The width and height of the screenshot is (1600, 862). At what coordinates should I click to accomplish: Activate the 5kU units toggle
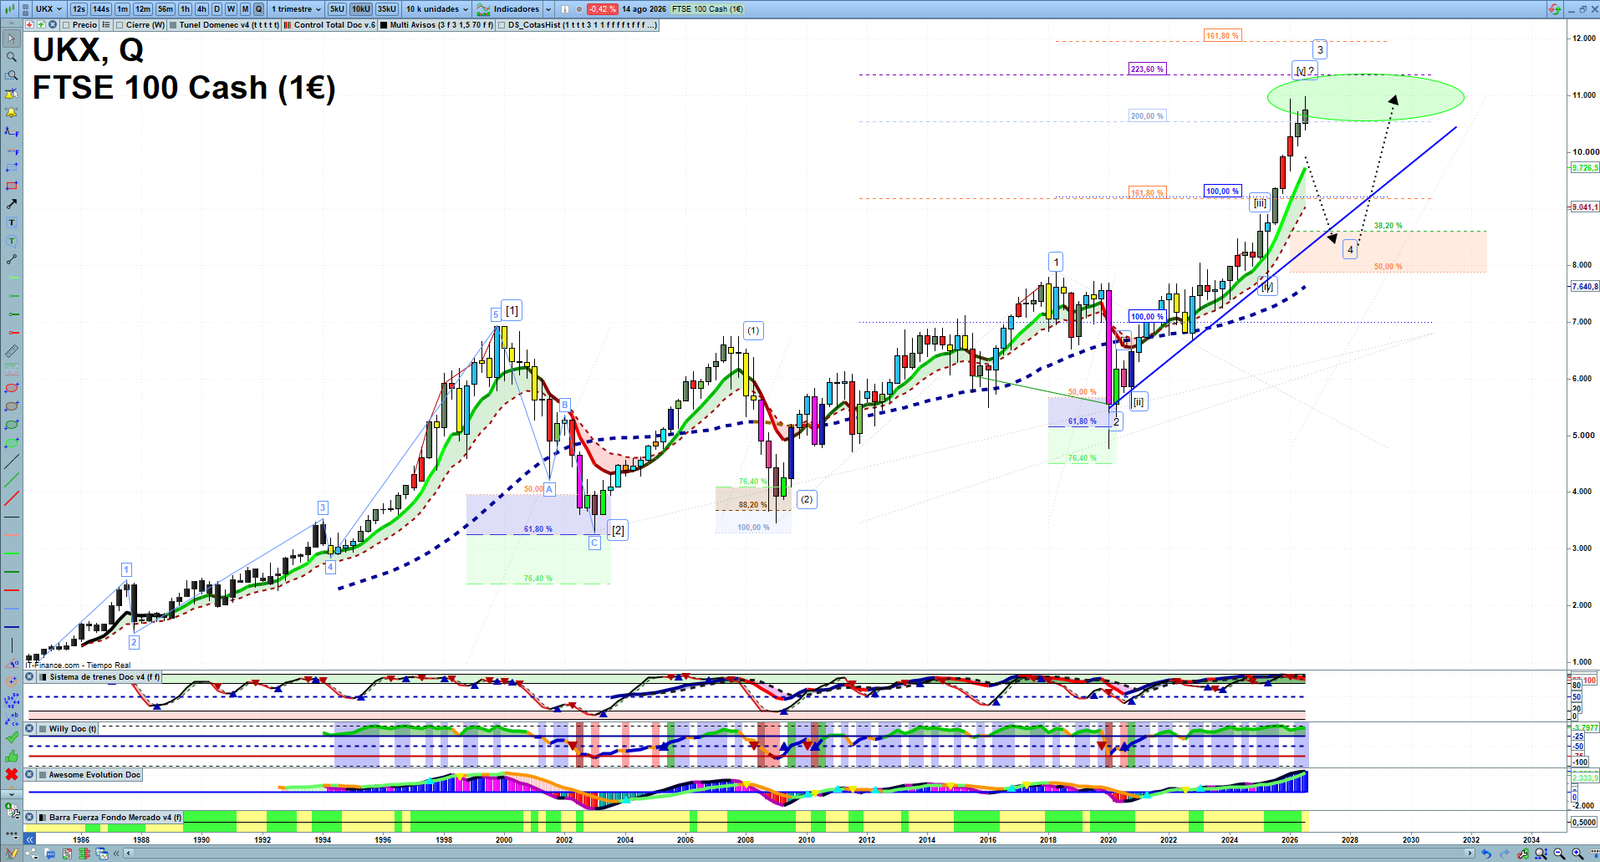pos(337,9)
